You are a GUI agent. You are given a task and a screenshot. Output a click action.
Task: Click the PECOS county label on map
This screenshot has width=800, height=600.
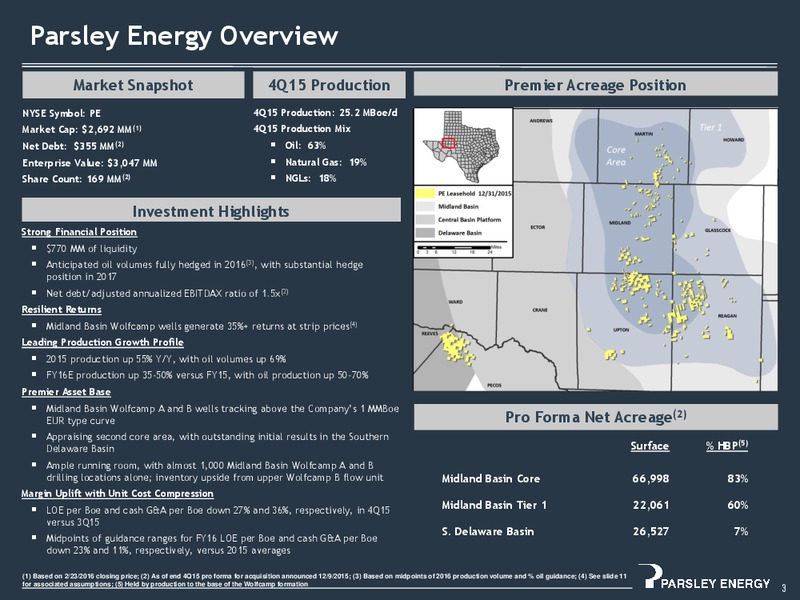point(494,385)
